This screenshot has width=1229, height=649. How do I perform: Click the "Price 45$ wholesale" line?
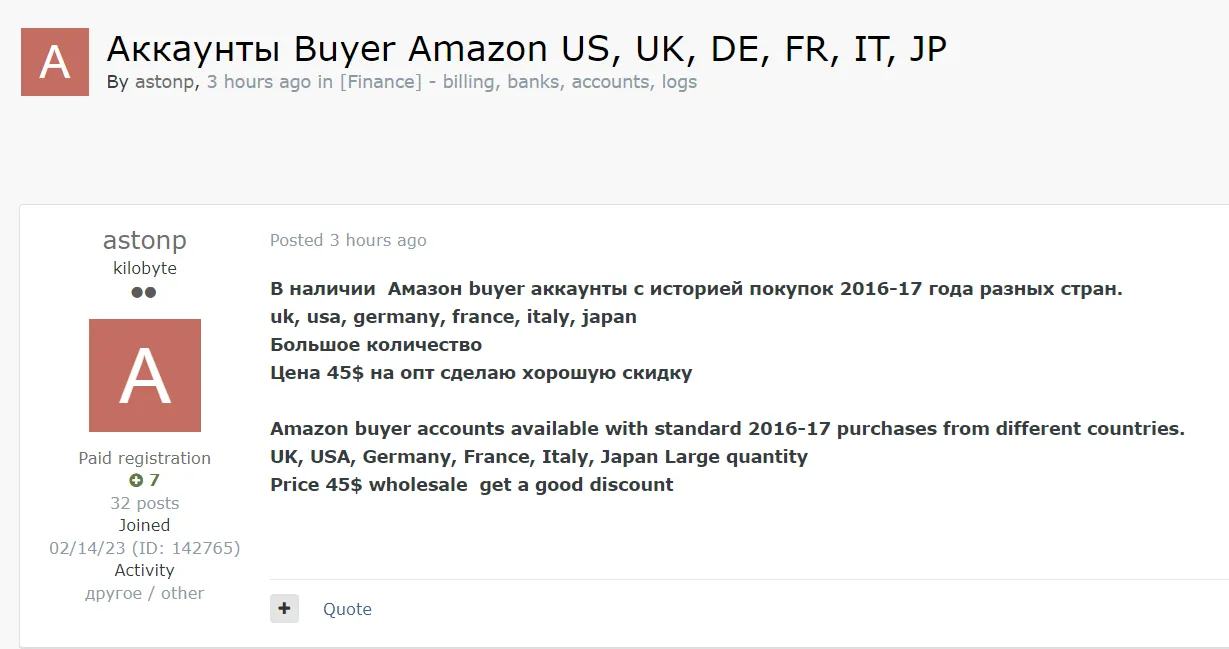471,485
